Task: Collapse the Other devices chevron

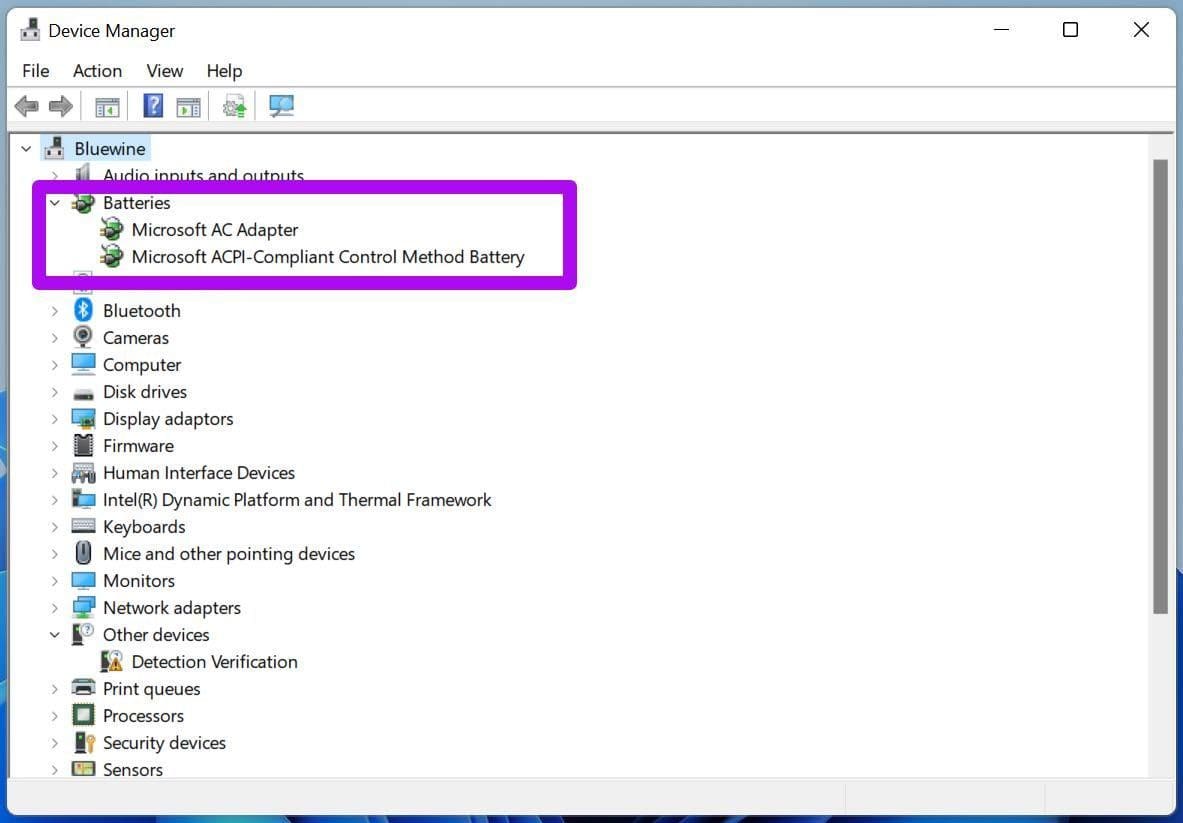Action: tap(54, 635)
